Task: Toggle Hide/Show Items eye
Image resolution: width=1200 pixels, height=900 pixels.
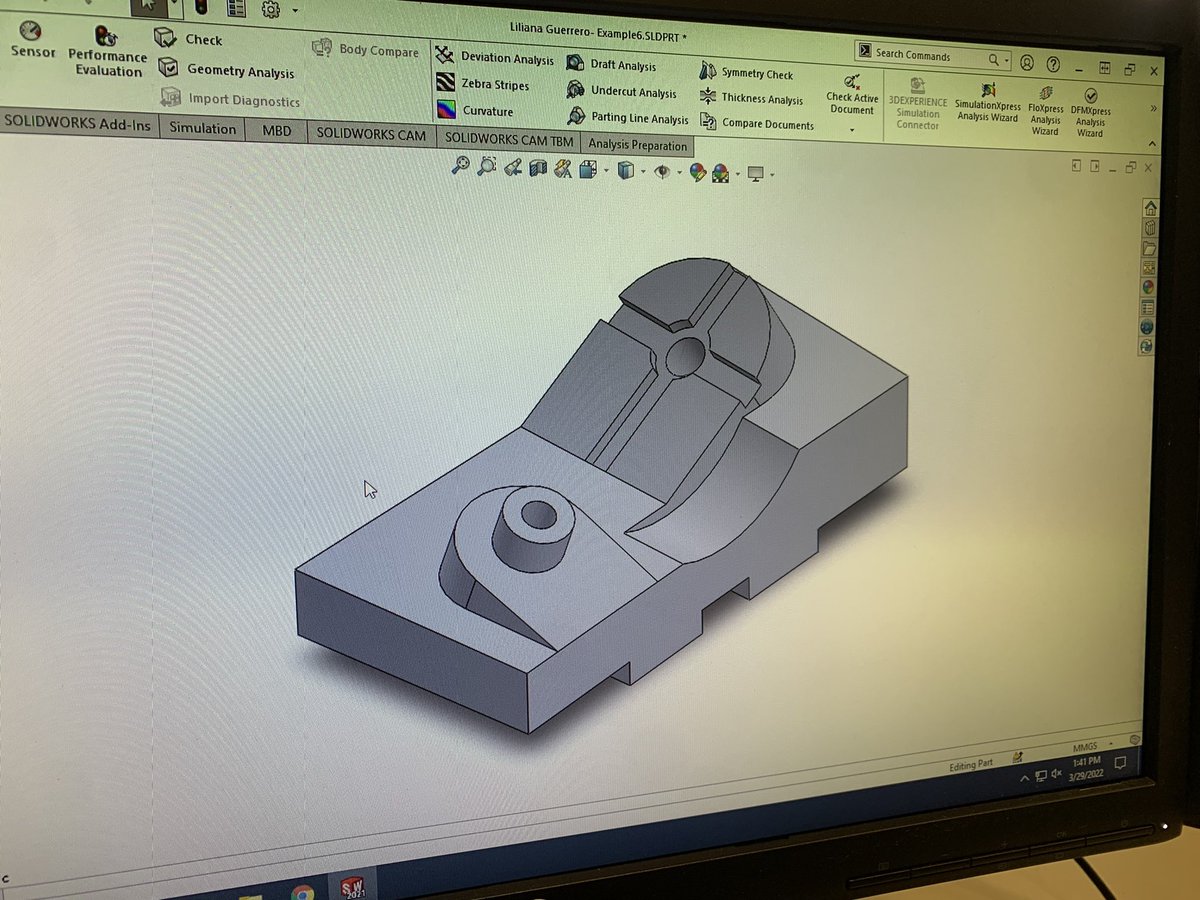Action: [662, 172]
